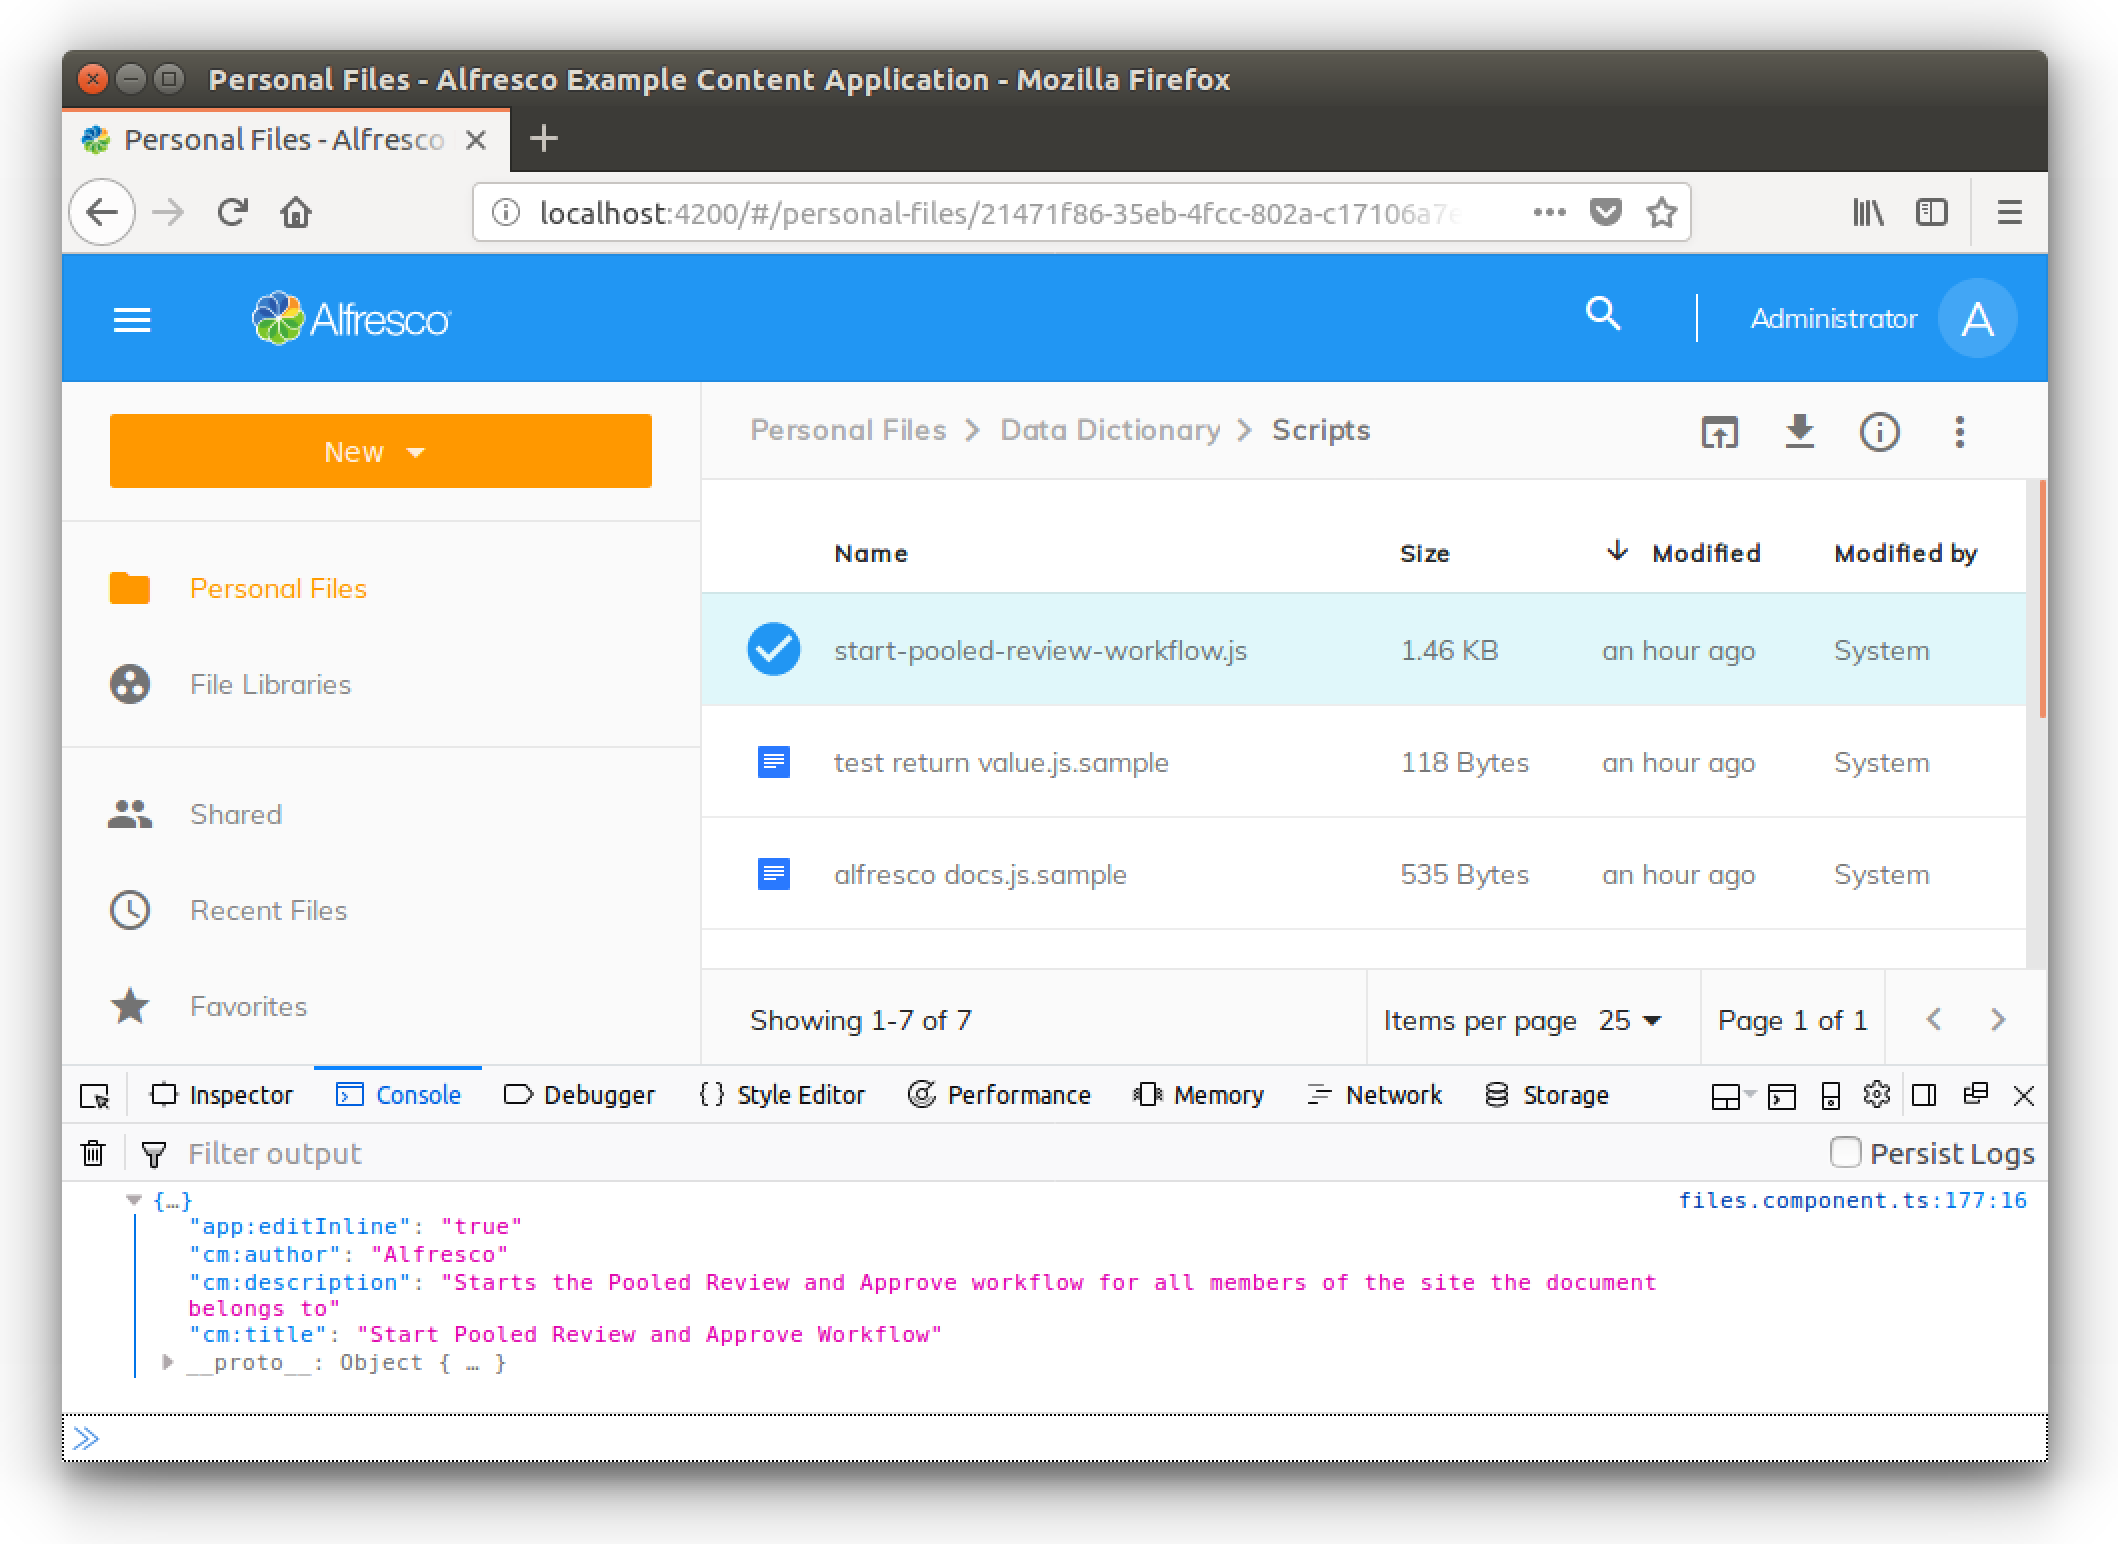2118x1544 pixels.
Task: Open files.component.ts:177:16 source link
Action: click(1852, 1200)
